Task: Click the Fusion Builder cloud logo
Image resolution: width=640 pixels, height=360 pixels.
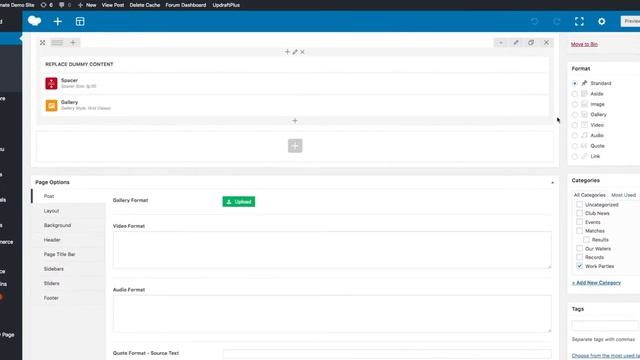Action: click(35, 21)
